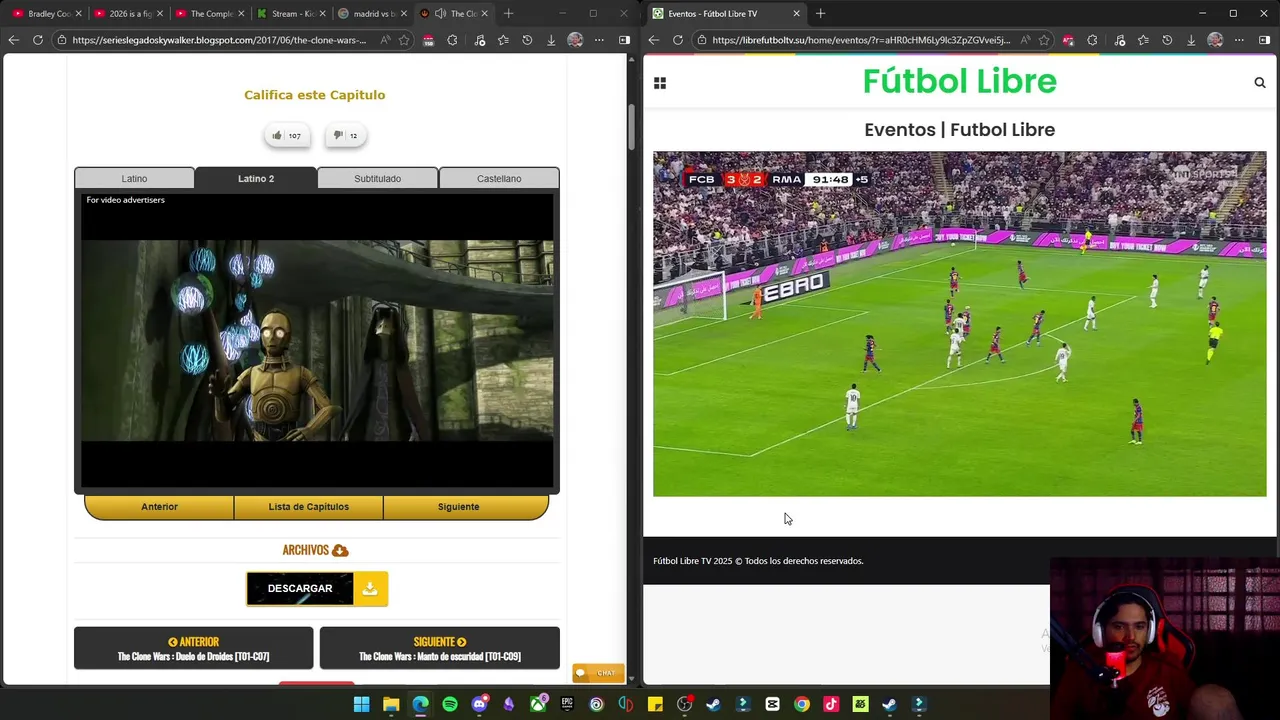Image resolution: width=1280 pixels, height=720 pixels.
Task: Click the thumbs-down rating button showing 12
Action: 345,135
